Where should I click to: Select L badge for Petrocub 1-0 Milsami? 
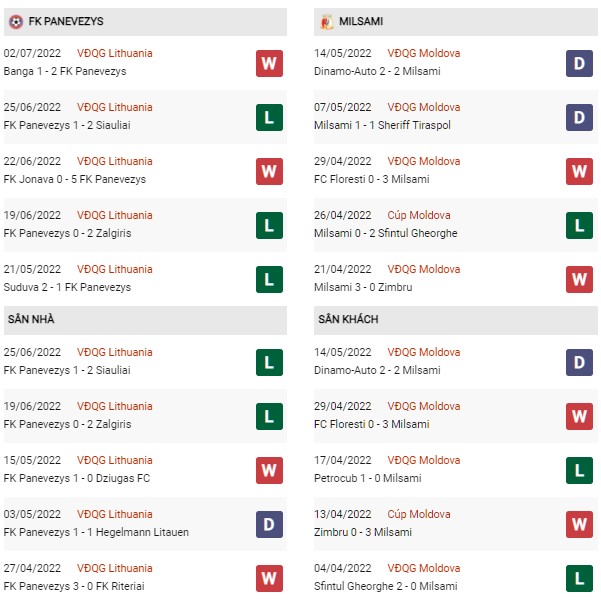(579, 470)
